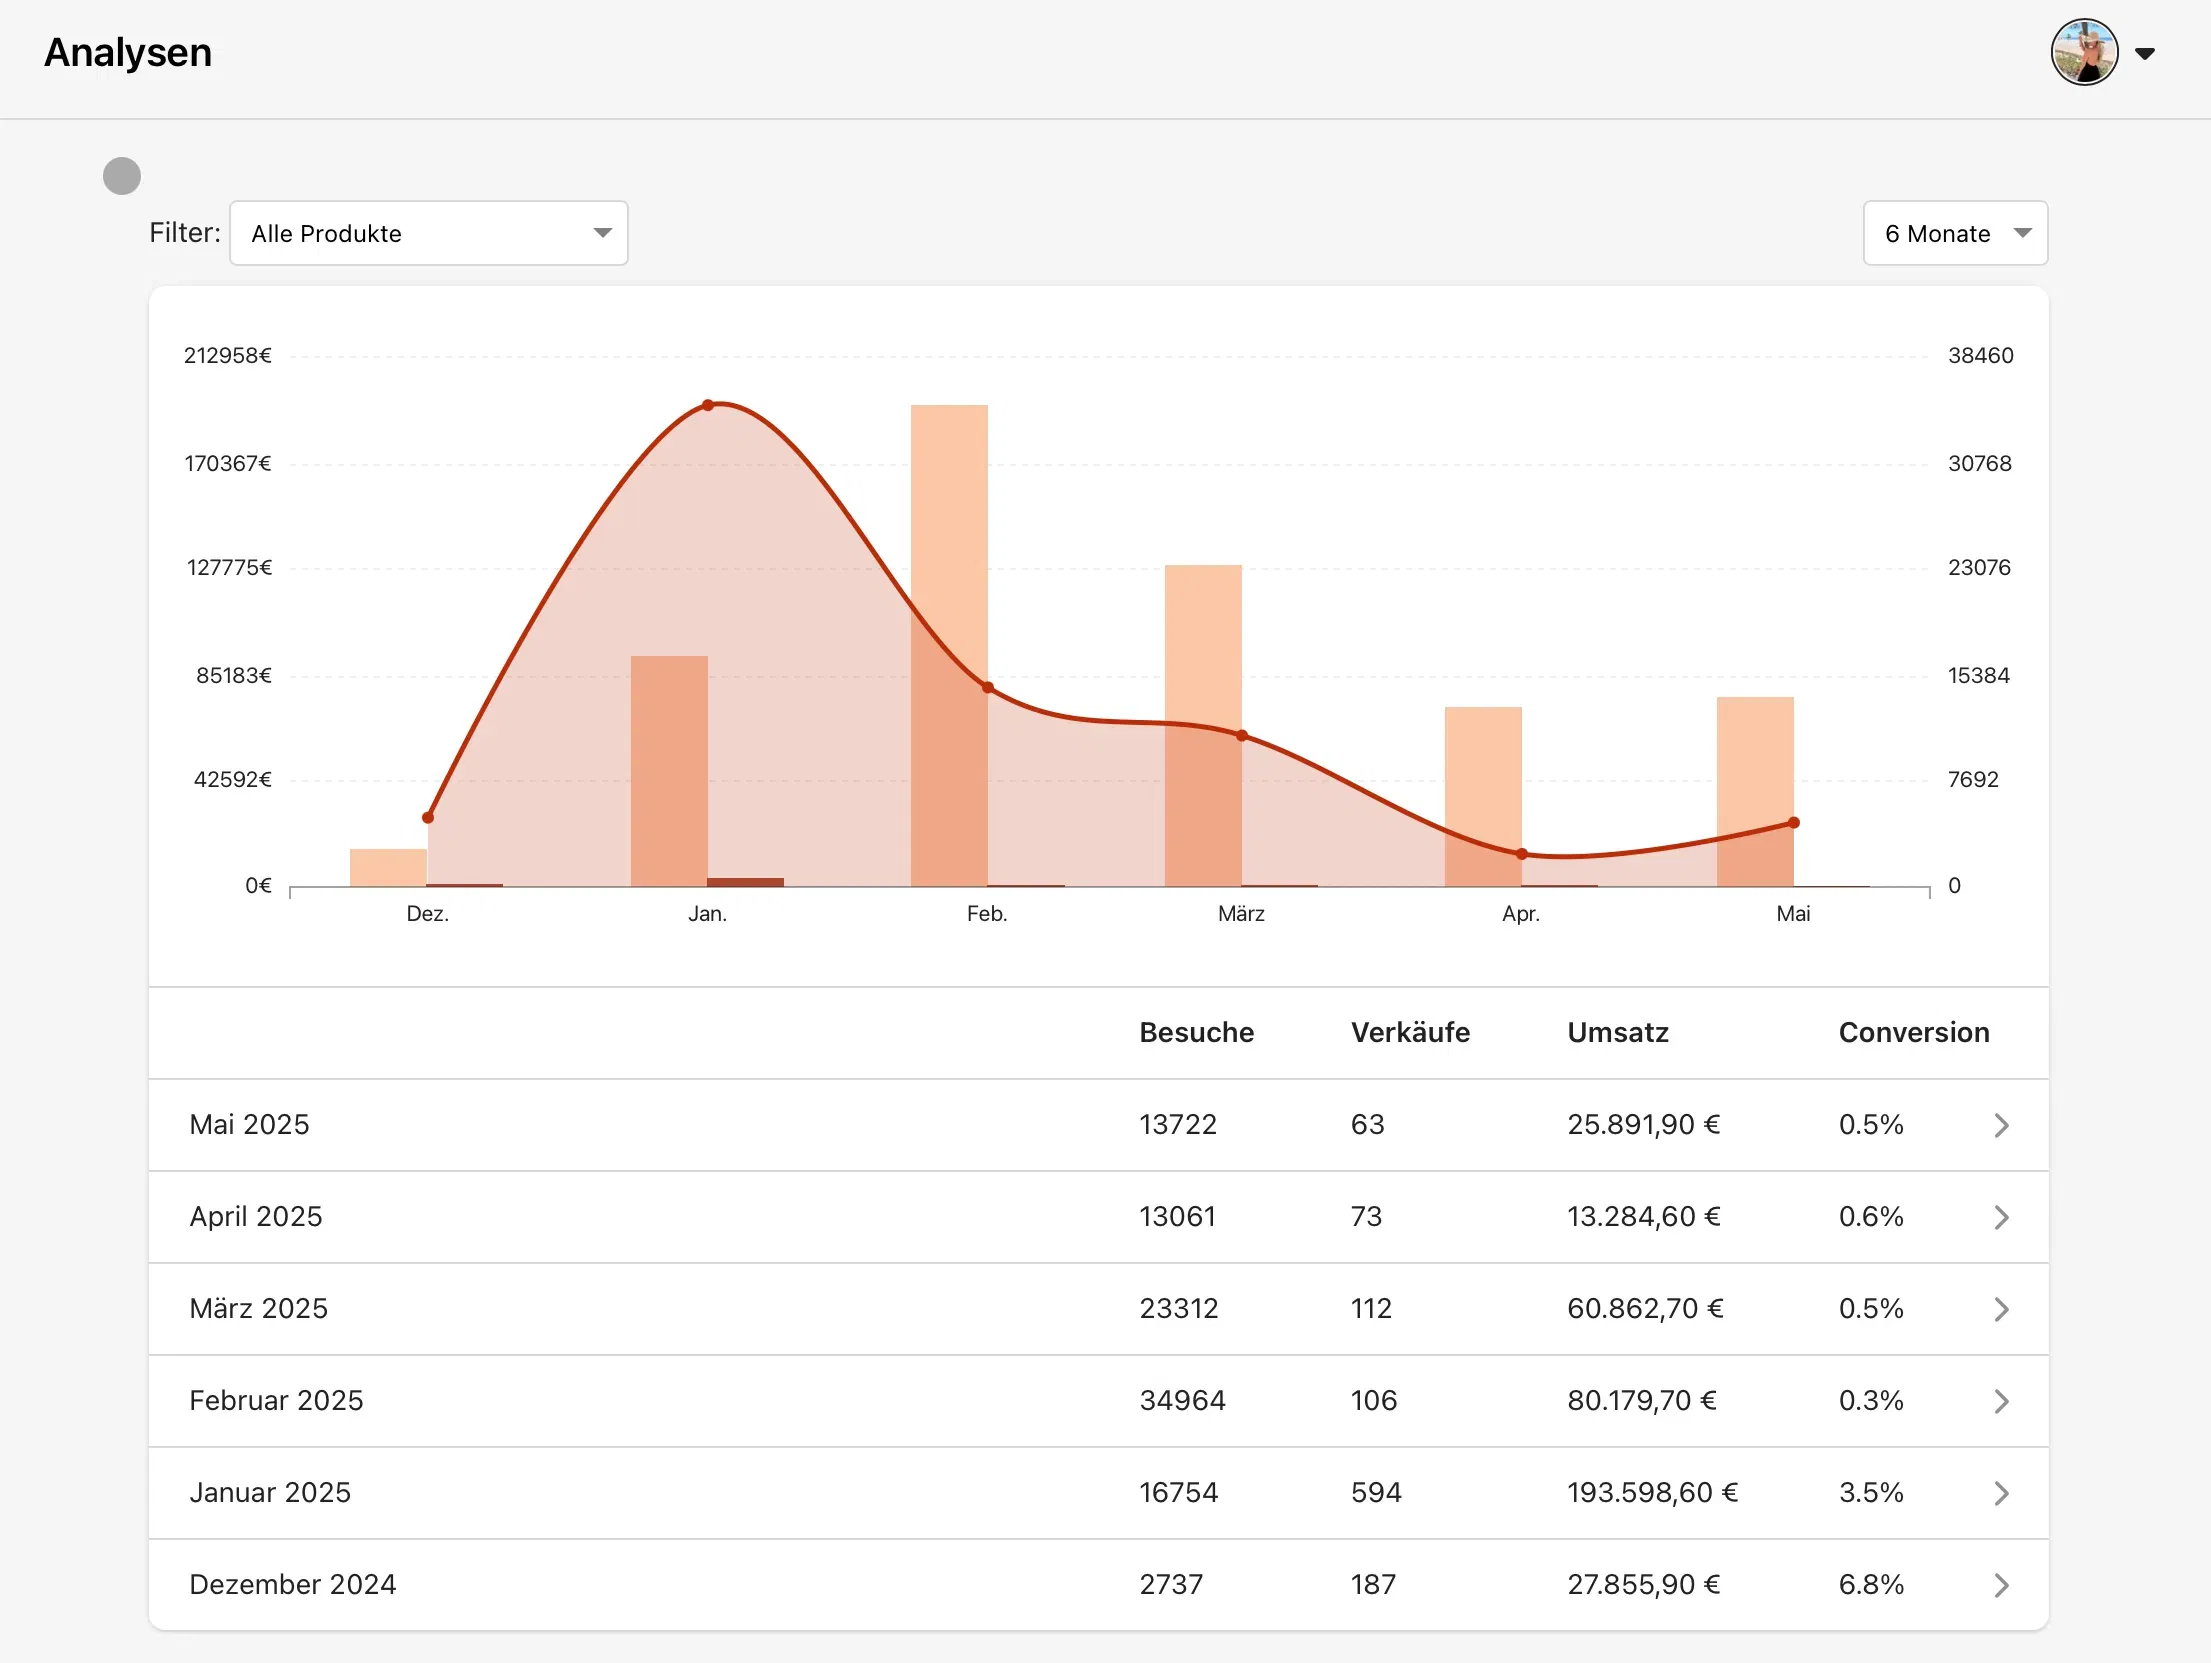Open Mai 2025 details via chevron arrow

(x=2001, y=1125)
